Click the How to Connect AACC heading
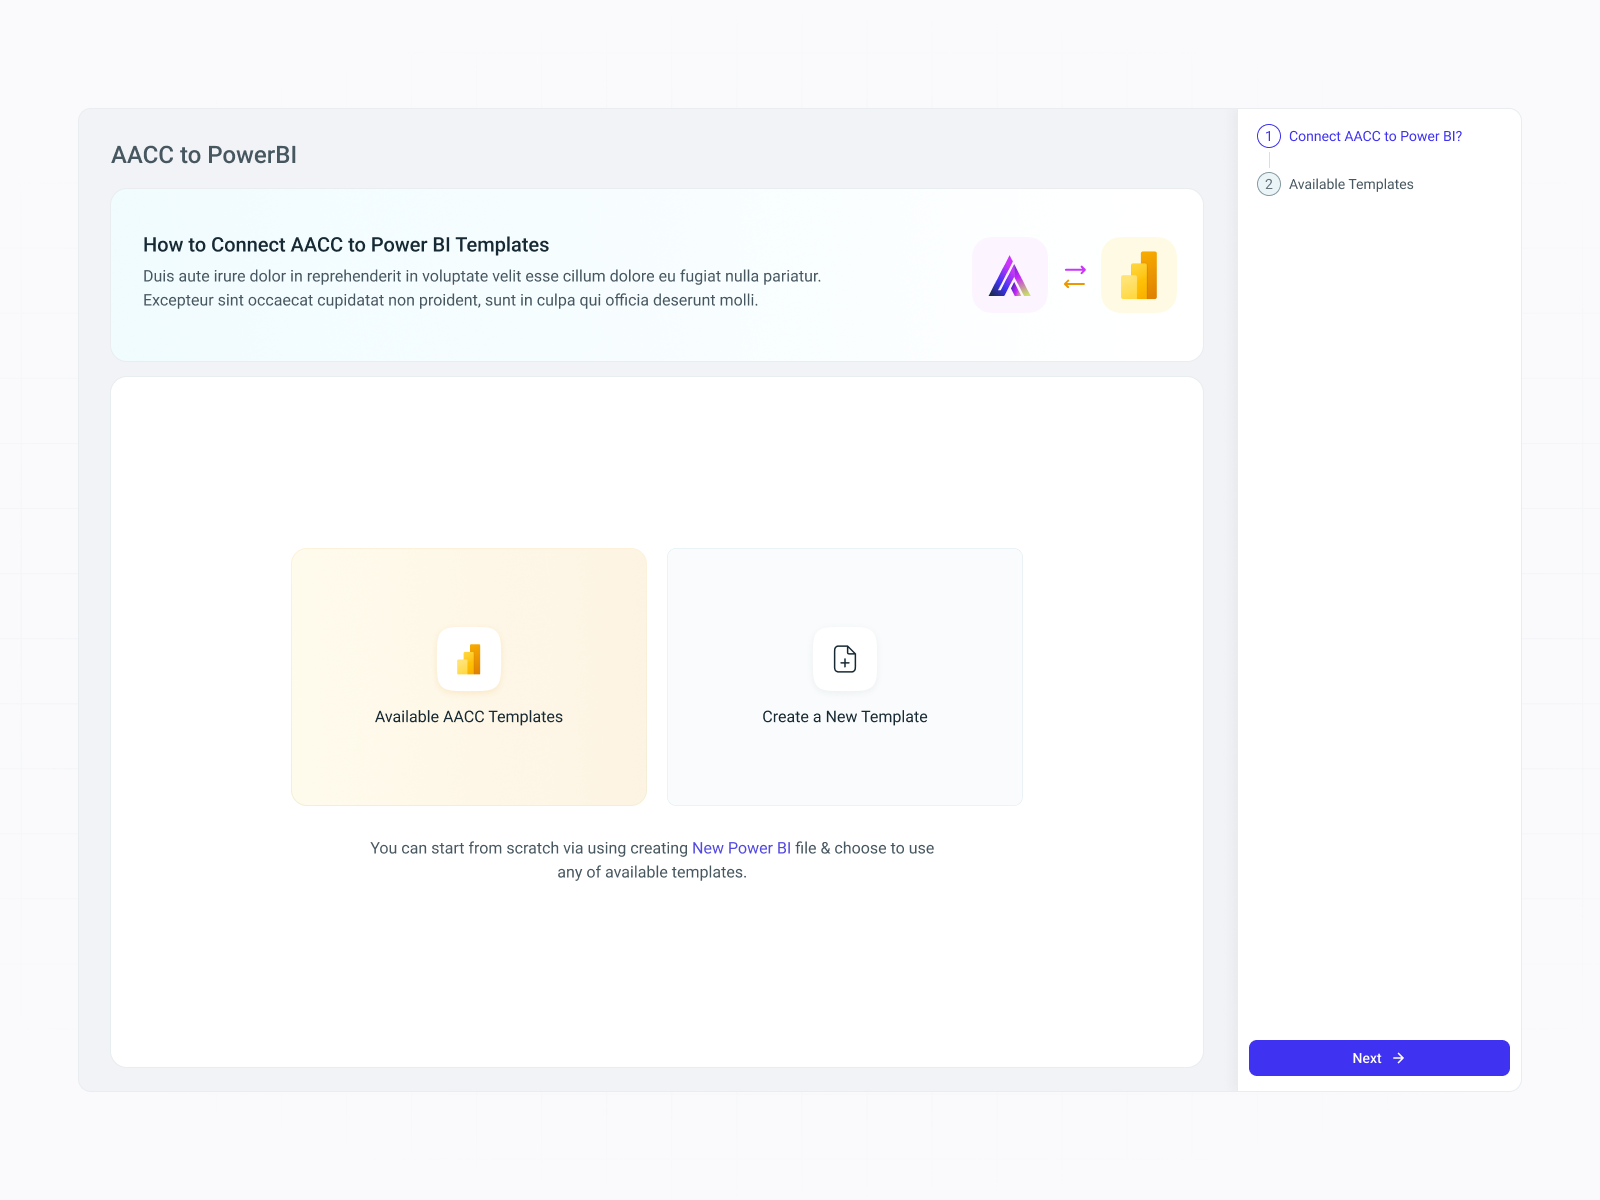 [x=346, y=245]
